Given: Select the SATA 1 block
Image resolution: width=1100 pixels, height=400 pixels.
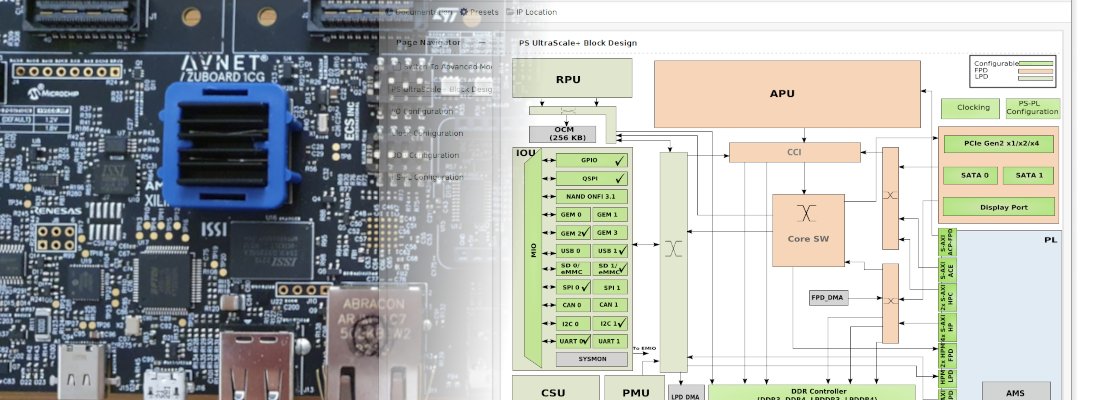Looking at the screenshot, I should pyautogui.click(x=1028, y=175).
